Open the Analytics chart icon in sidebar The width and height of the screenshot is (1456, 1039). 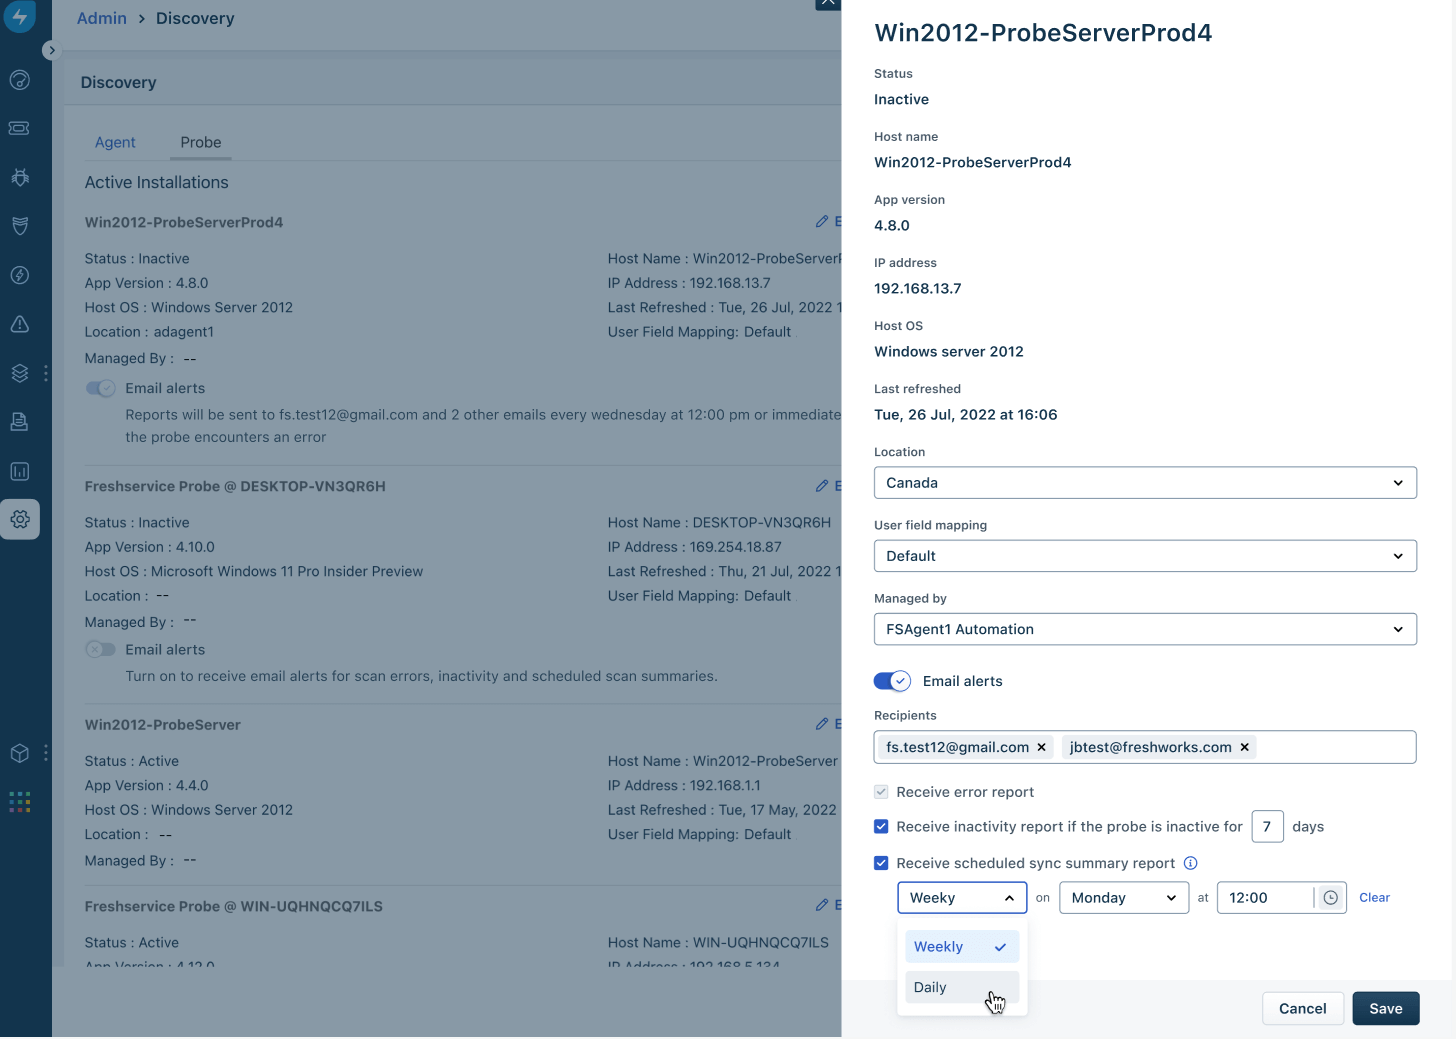click(20, 471)
